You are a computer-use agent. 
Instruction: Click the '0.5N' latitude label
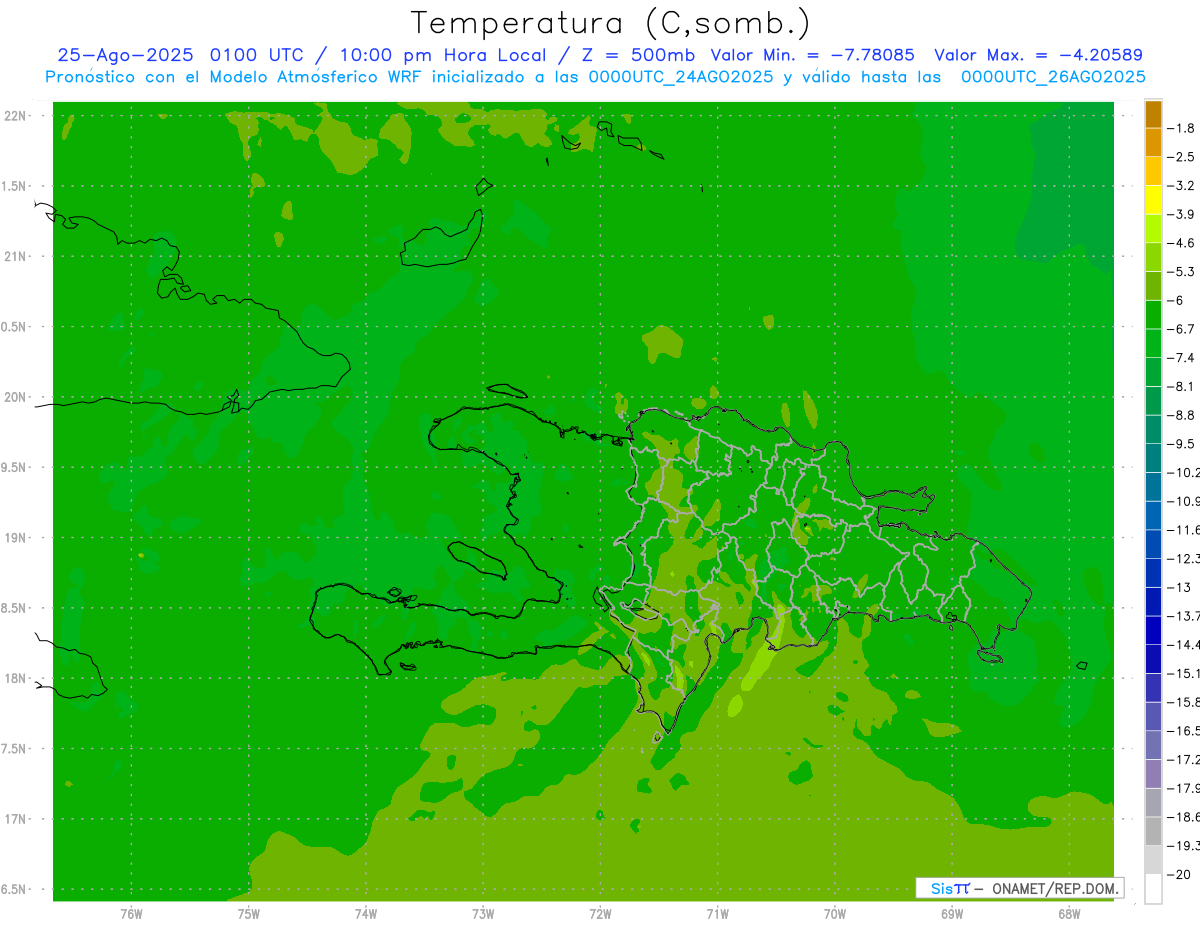(x=15, y=327)
